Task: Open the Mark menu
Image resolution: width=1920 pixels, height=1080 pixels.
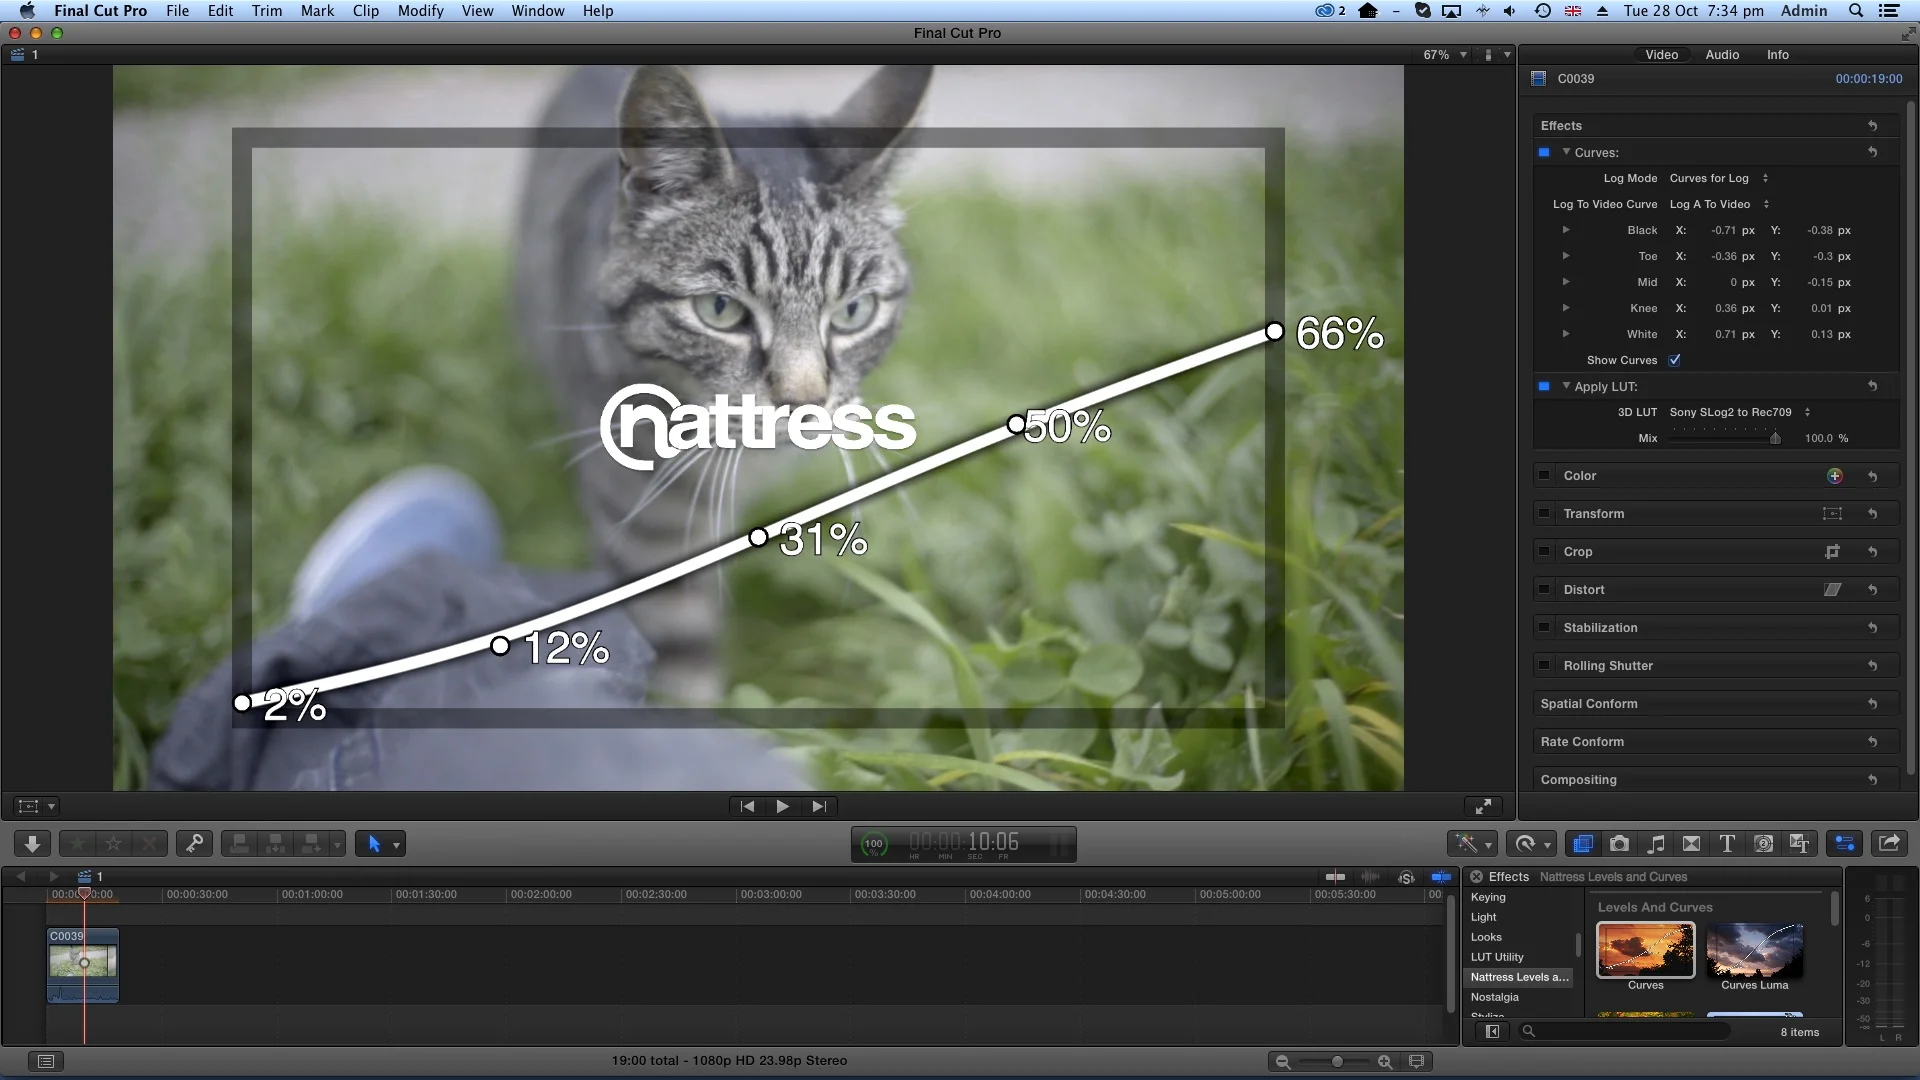Action: coord(317,11)
